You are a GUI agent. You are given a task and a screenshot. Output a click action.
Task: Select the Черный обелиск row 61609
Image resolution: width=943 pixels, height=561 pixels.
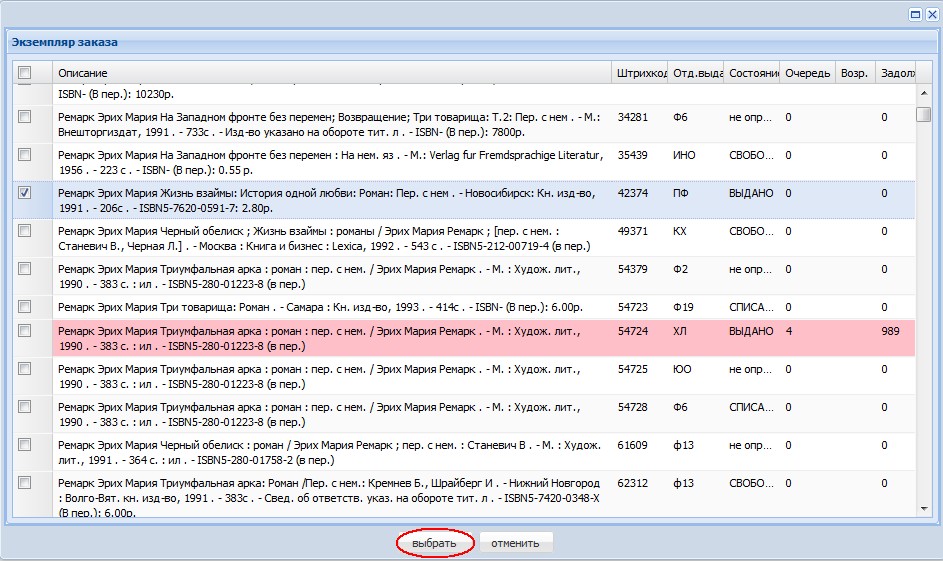click(463, 452)
